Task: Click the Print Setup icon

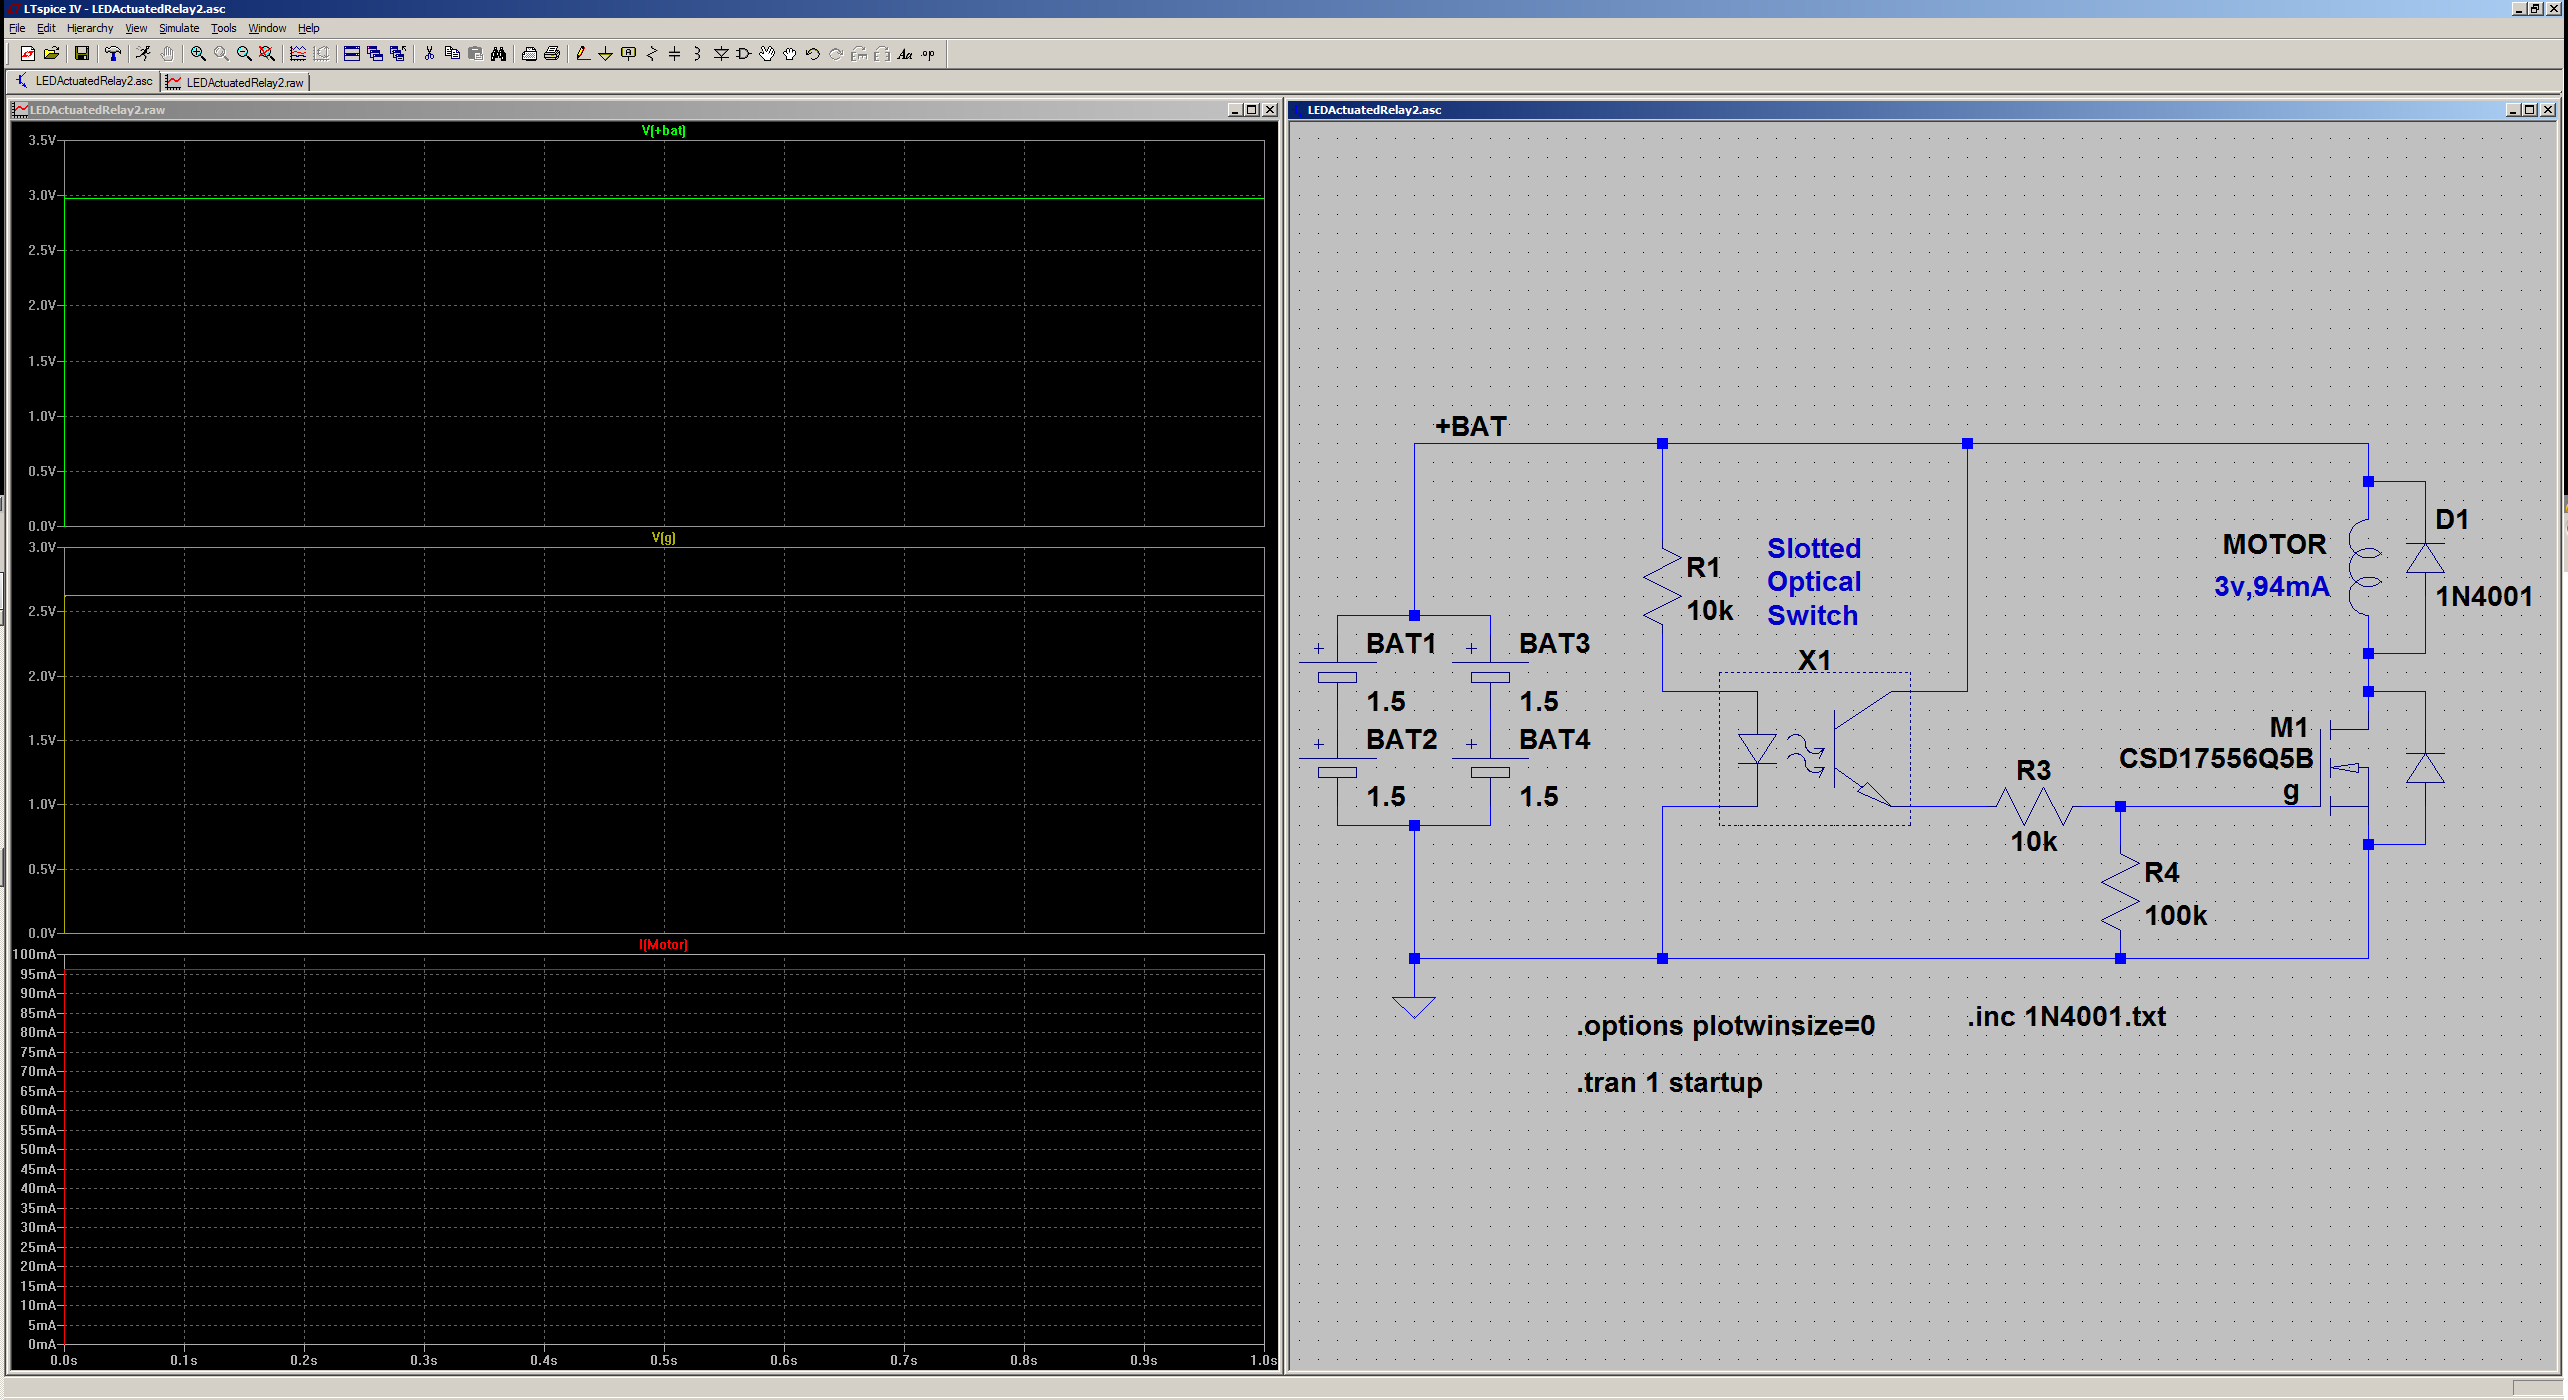Action: click(x=529, y=54)
